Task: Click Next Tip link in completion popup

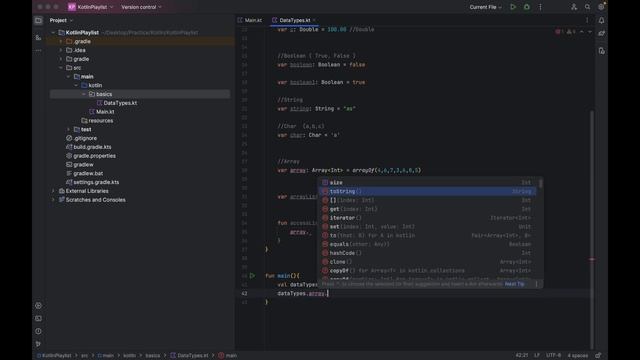Action: tap(514, 284)
